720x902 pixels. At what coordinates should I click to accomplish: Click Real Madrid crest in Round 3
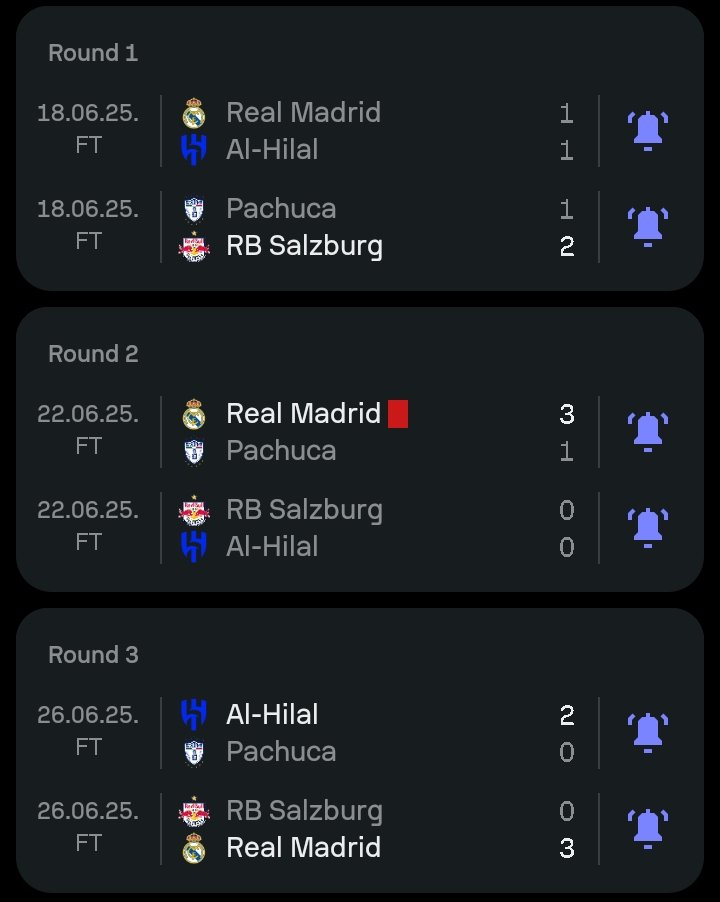(x=194, y=848)
